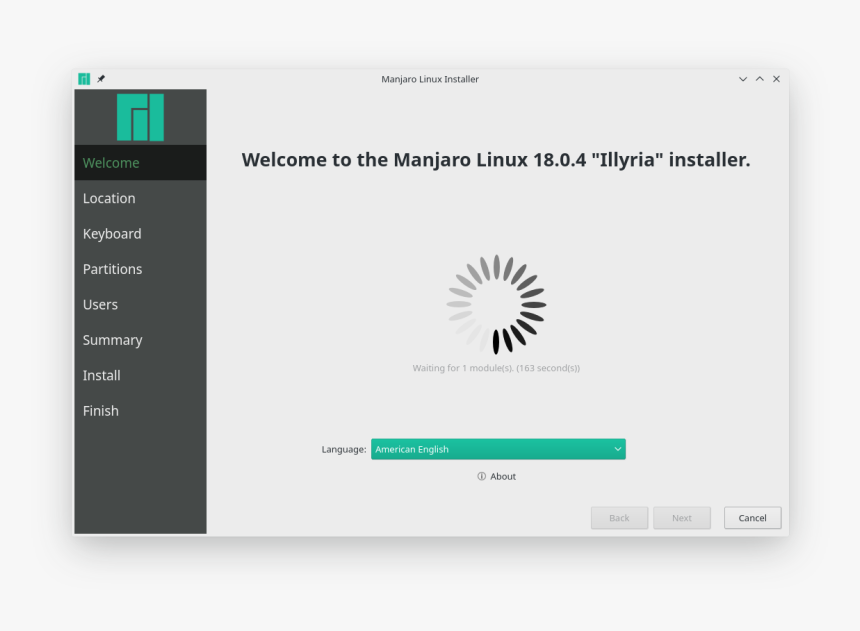
Task: Select the Users step in sidebar
Action: [140, 305]
